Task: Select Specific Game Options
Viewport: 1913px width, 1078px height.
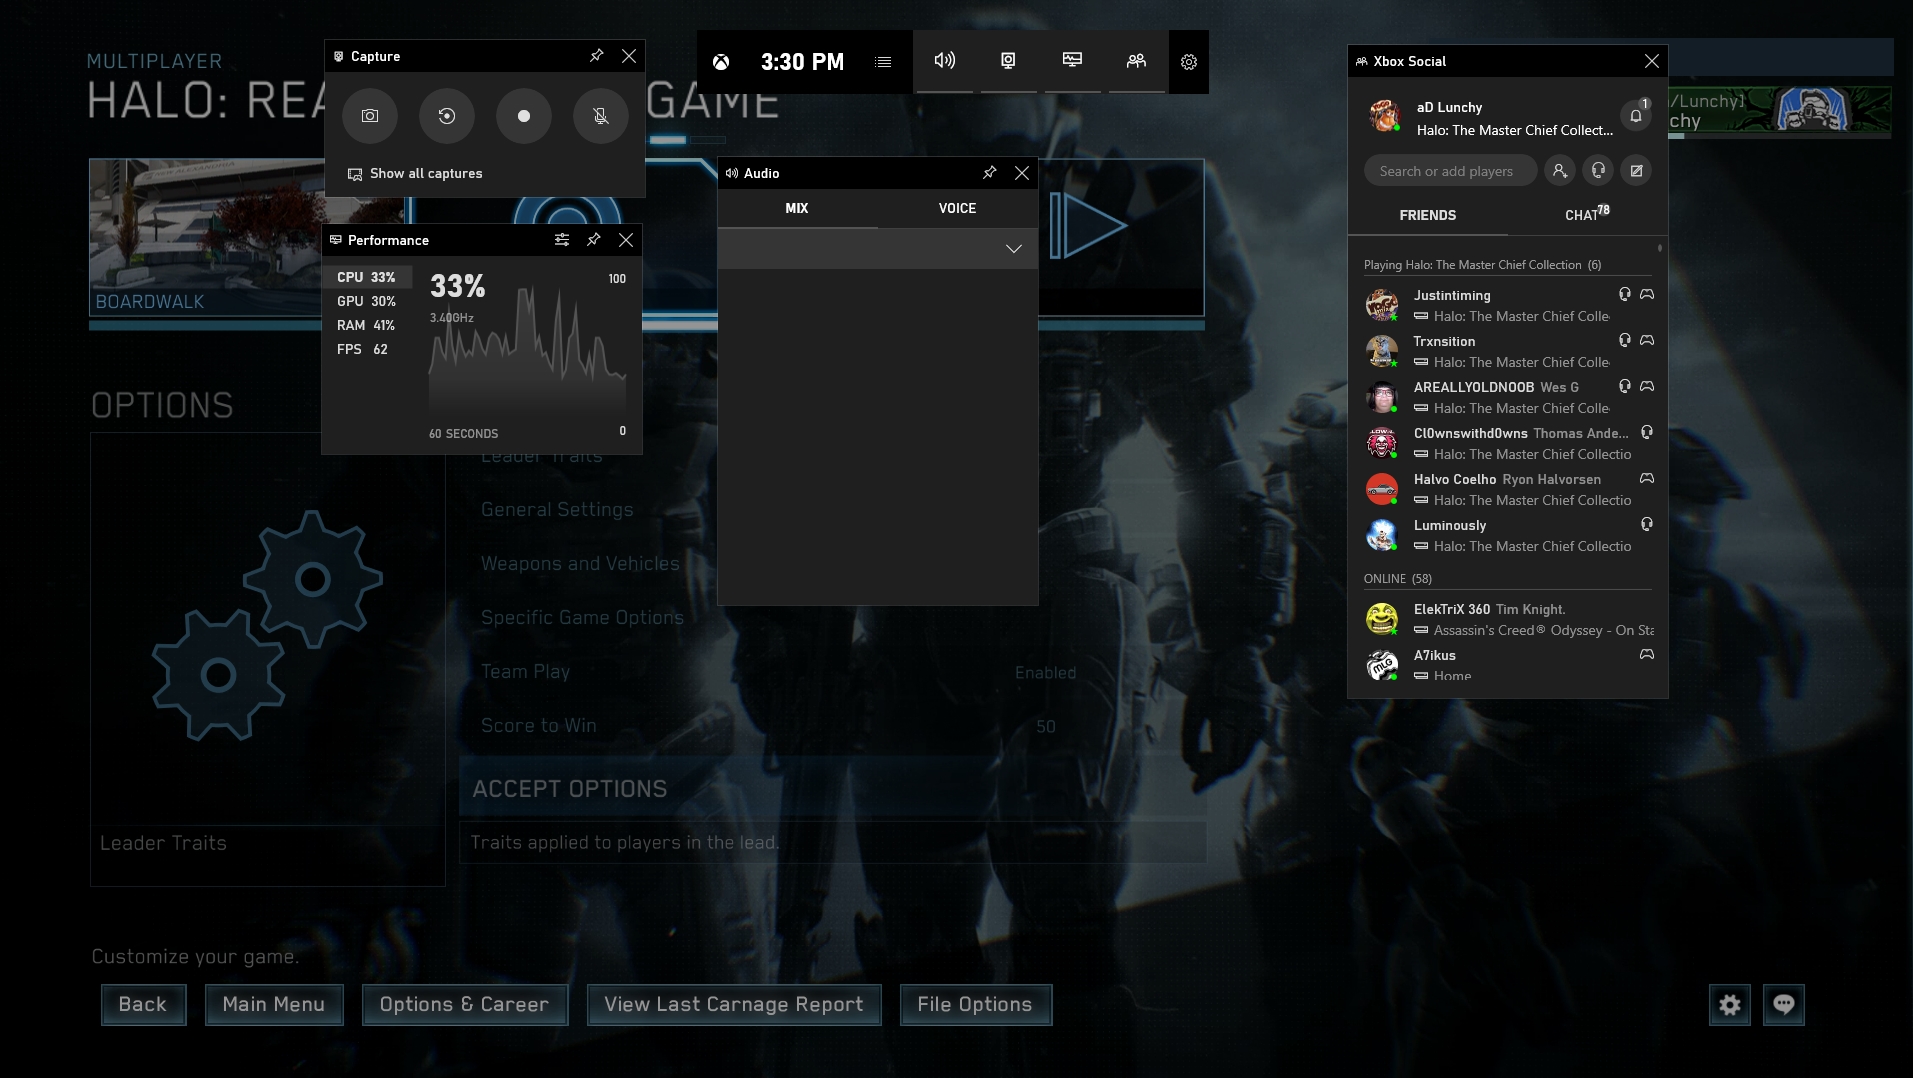Action: 582,618
